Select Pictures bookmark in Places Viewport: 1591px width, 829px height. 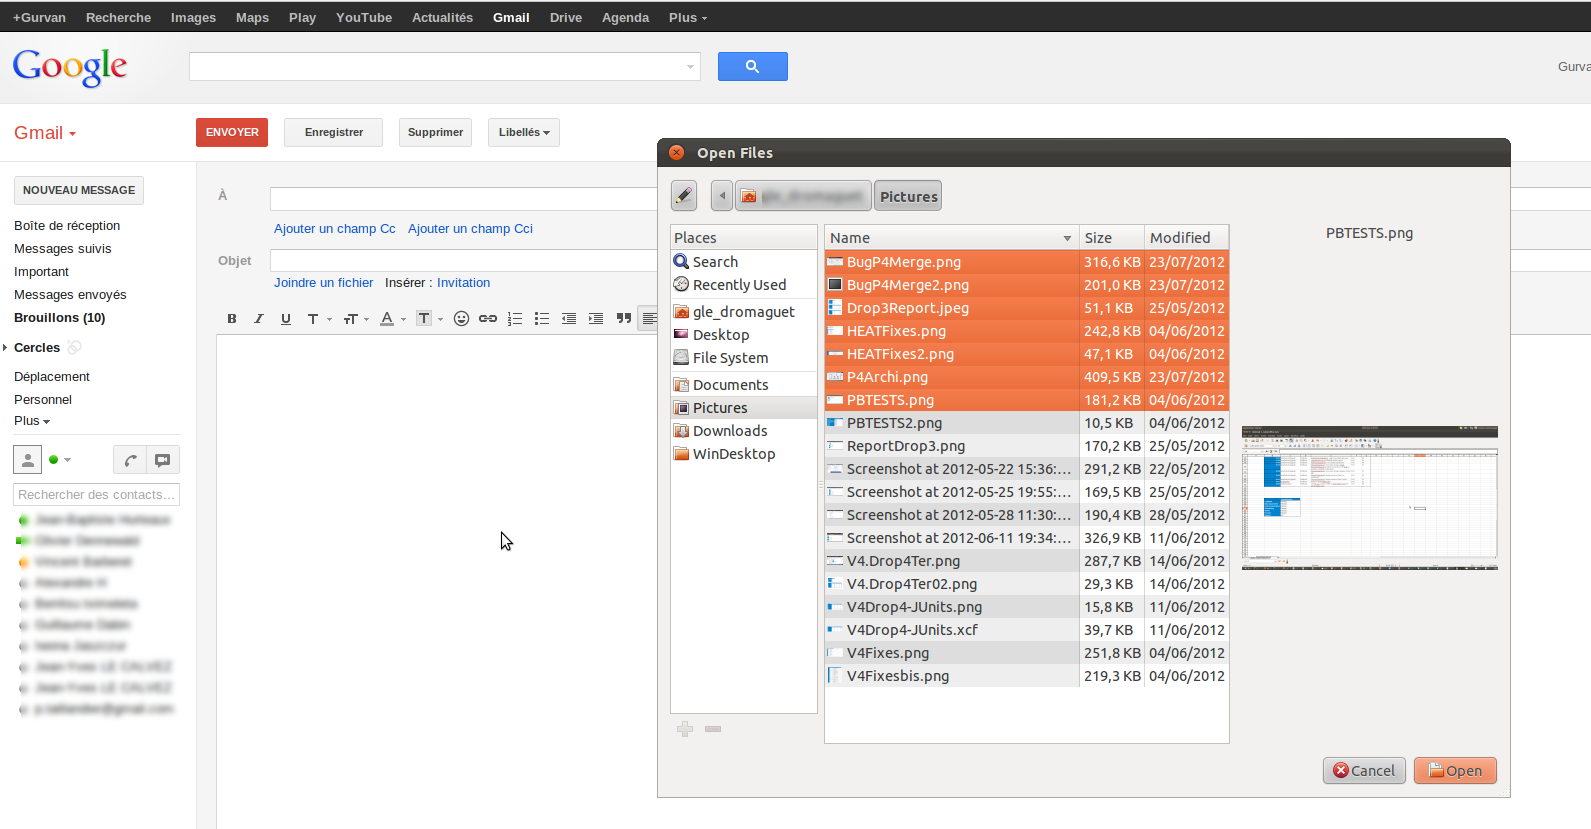(x=744, y=408)
